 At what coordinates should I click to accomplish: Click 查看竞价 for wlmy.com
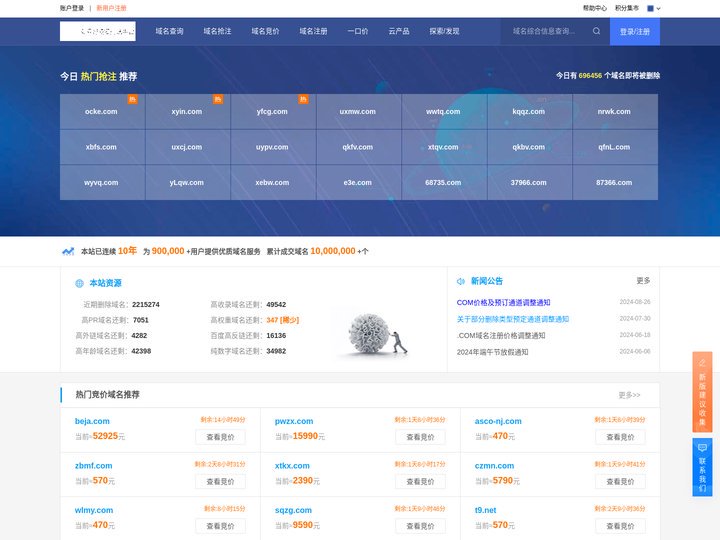click(220, 526)
